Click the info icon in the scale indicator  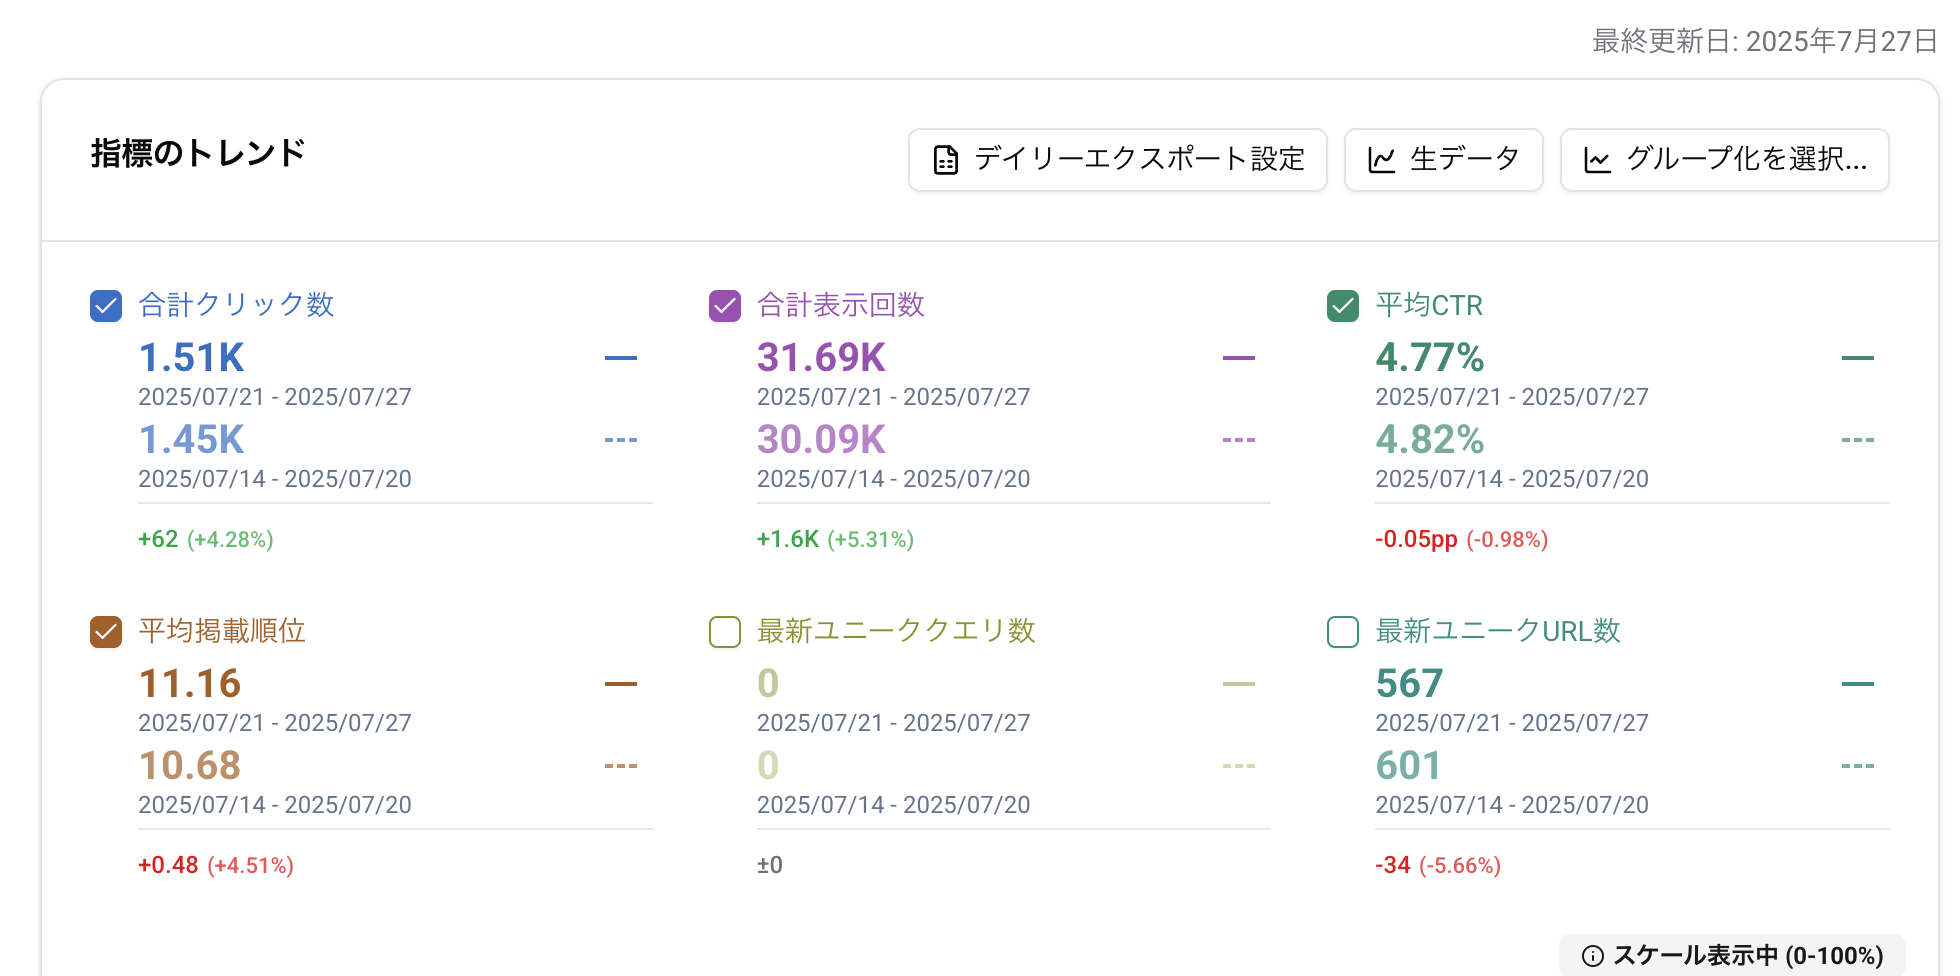click(x=1592, y=956)
